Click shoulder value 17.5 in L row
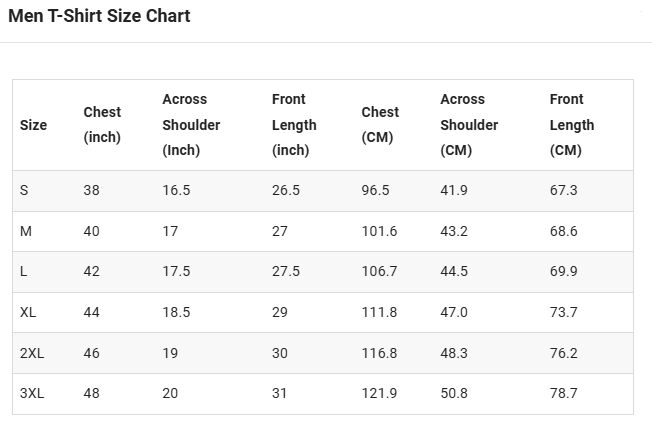The image size is (652, 445). tap(176, 272)
